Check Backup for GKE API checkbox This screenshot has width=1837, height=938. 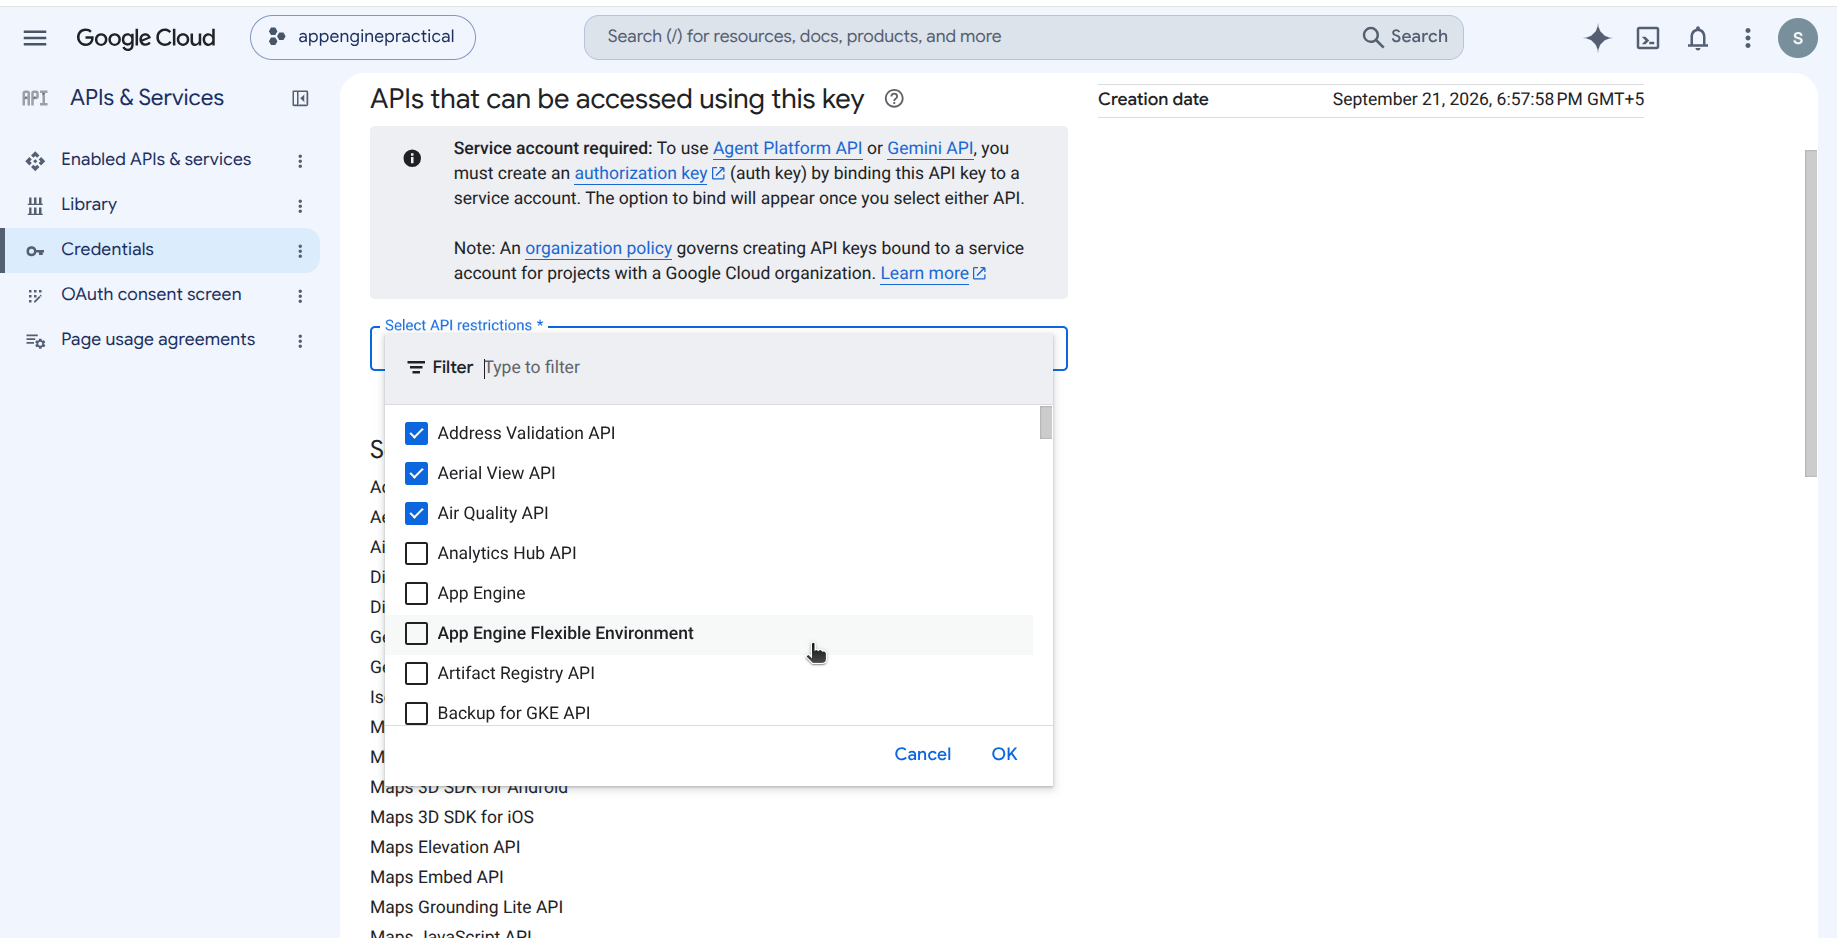(416, 713)
